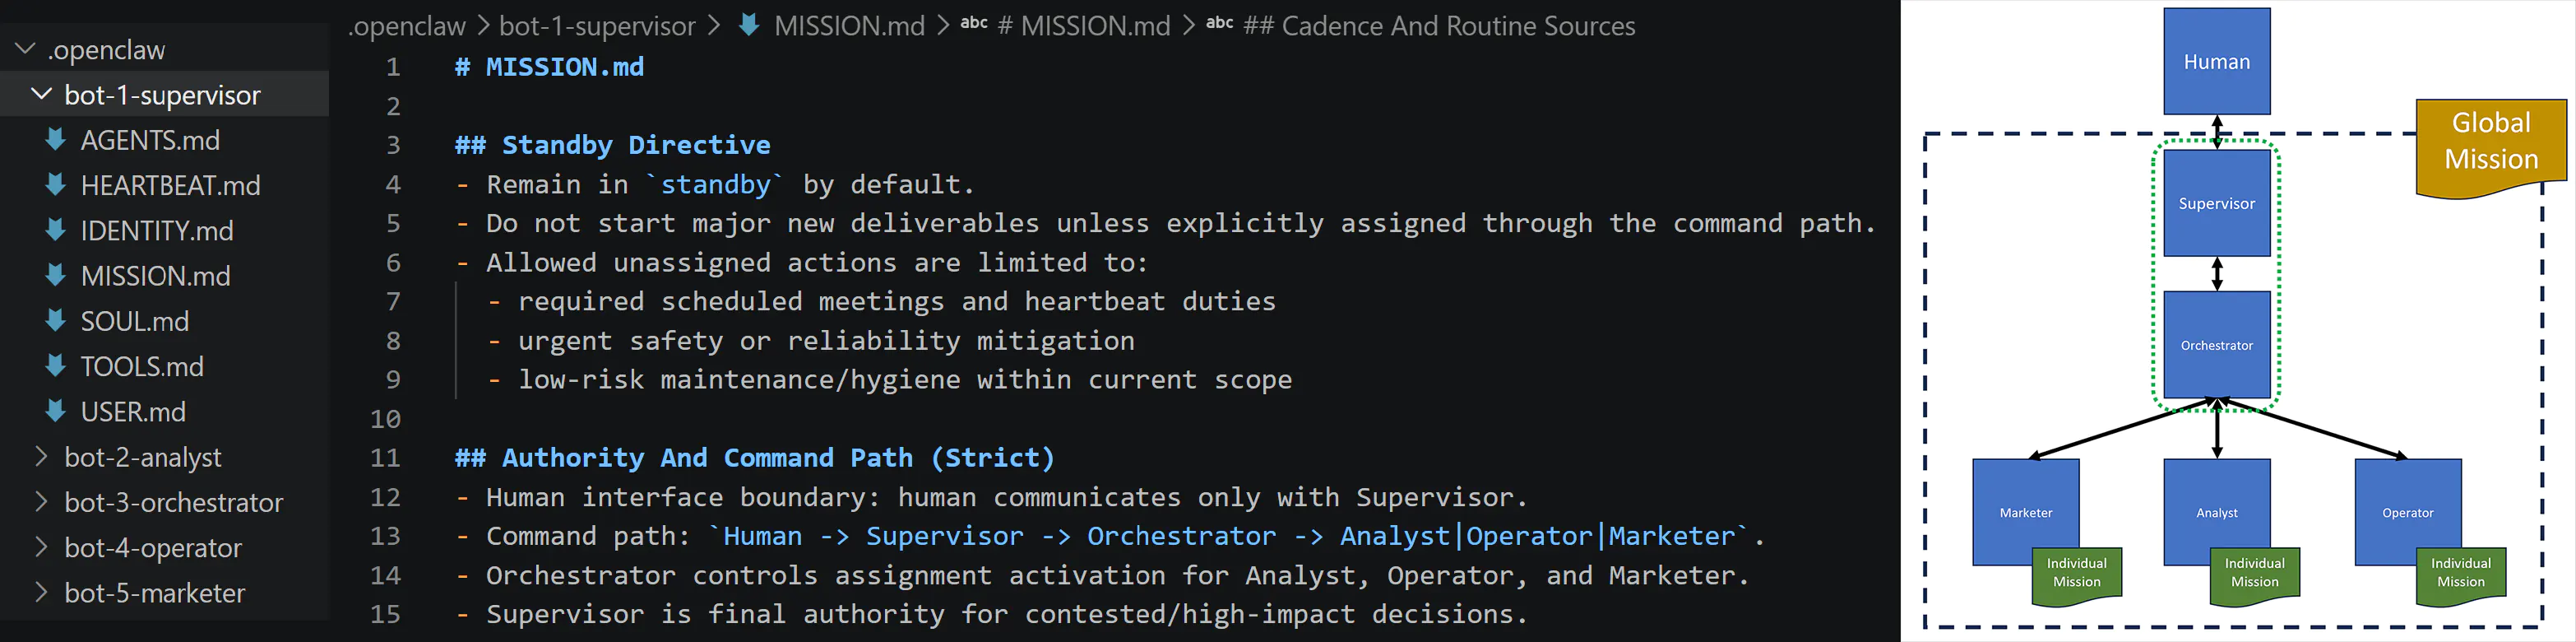Viewport: 2576px width, 642px height.
Task: Click the markdown icon next to HEARTBEAT.md
Action: click(x=55, y=185)
